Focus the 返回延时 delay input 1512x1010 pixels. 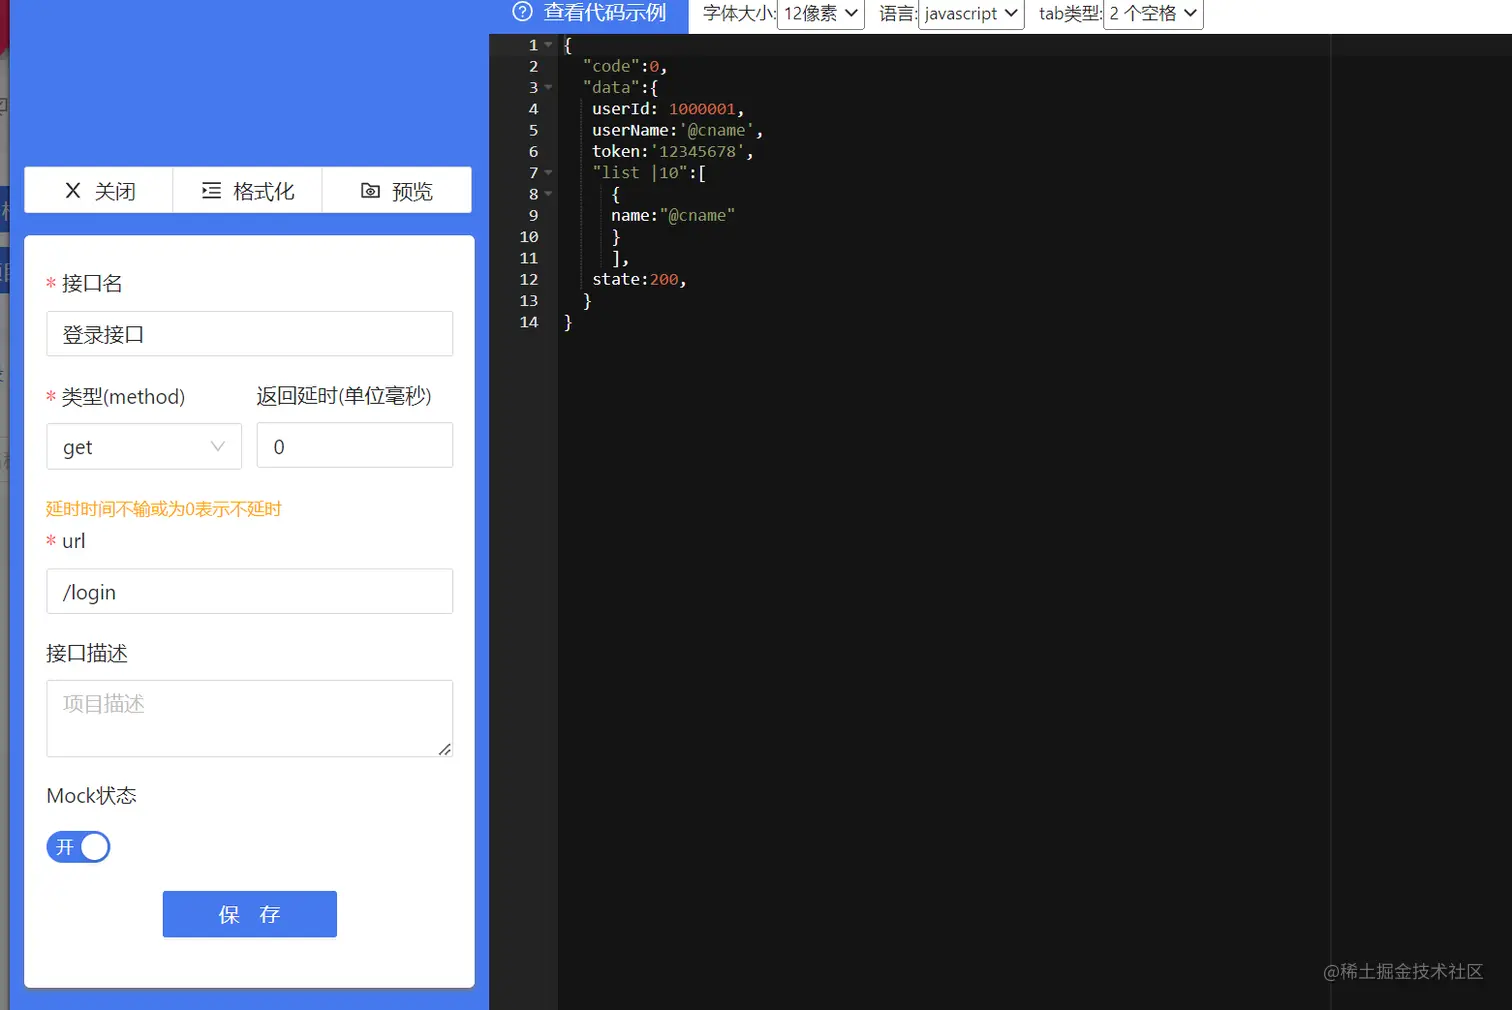(x=355, y=446)
